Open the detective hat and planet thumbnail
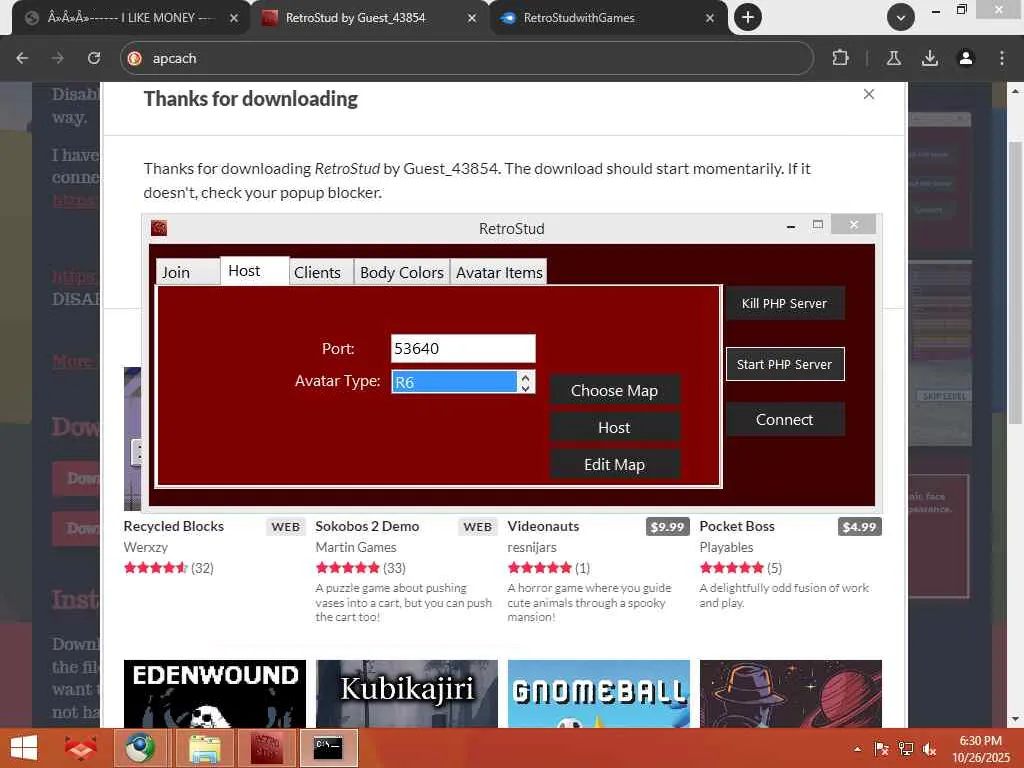This screenshot has height=768, width=1024. tap(791, 694)
